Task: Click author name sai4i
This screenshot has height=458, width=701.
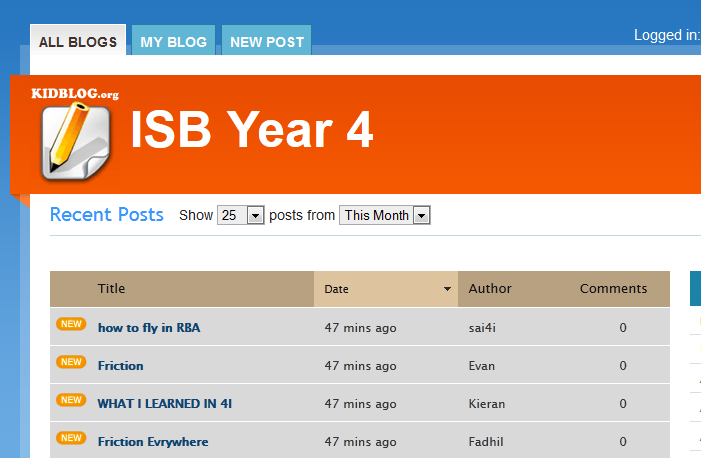Action: click(x=482, y=328)
